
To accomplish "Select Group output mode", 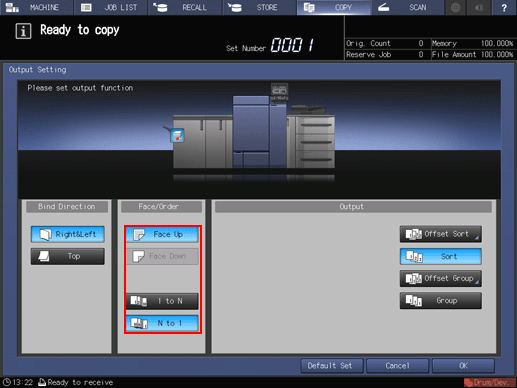I will (x=441, y=301).
